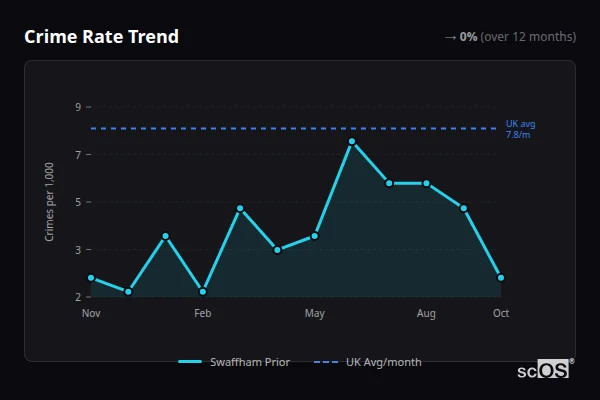The height and width of the screenshot is (400, 600).
Task: Toggle UK Avg/month legend entry
Action: [367, 362]
